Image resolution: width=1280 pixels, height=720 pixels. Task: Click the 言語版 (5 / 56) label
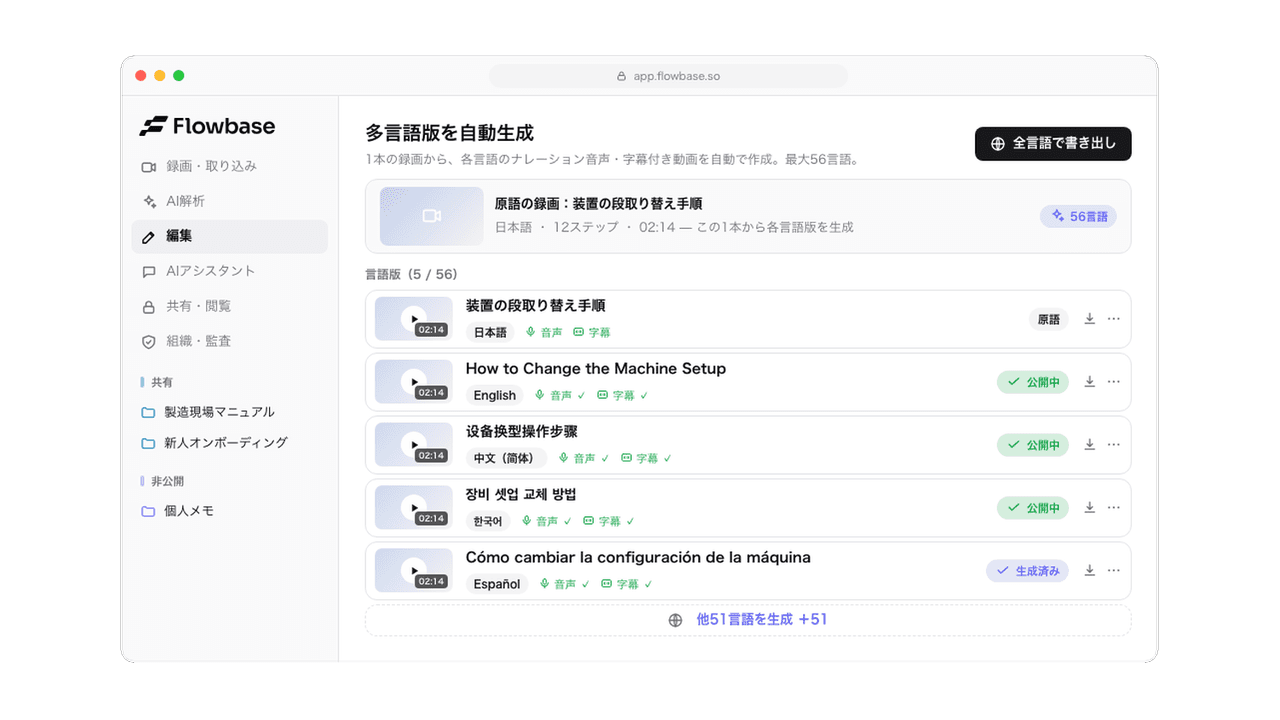[x=411, y=274]
